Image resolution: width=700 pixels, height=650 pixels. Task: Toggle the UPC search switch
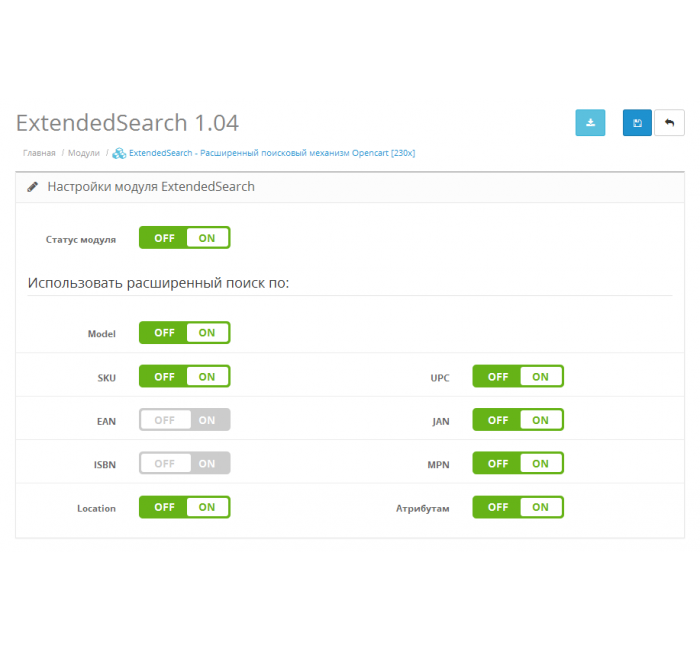pyautogui.click(x=518, y=376)
